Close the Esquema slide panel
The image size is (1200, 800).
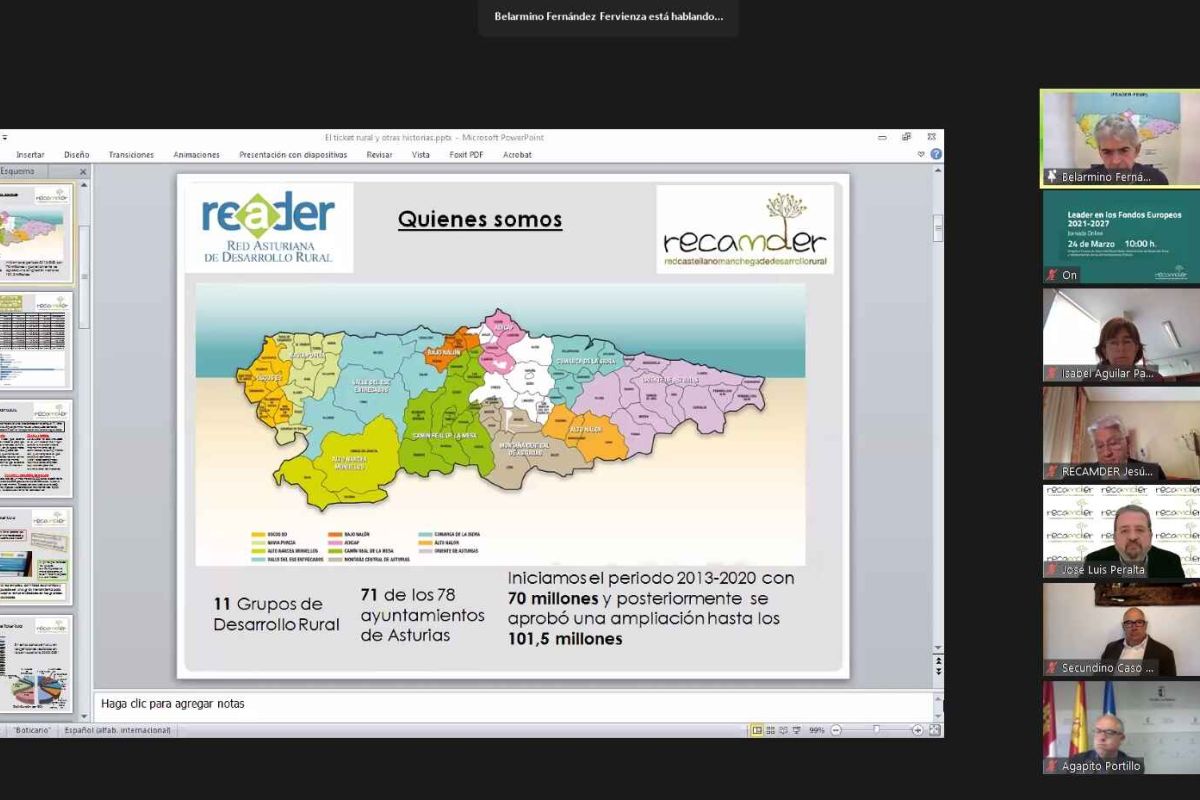coord(83,172)
